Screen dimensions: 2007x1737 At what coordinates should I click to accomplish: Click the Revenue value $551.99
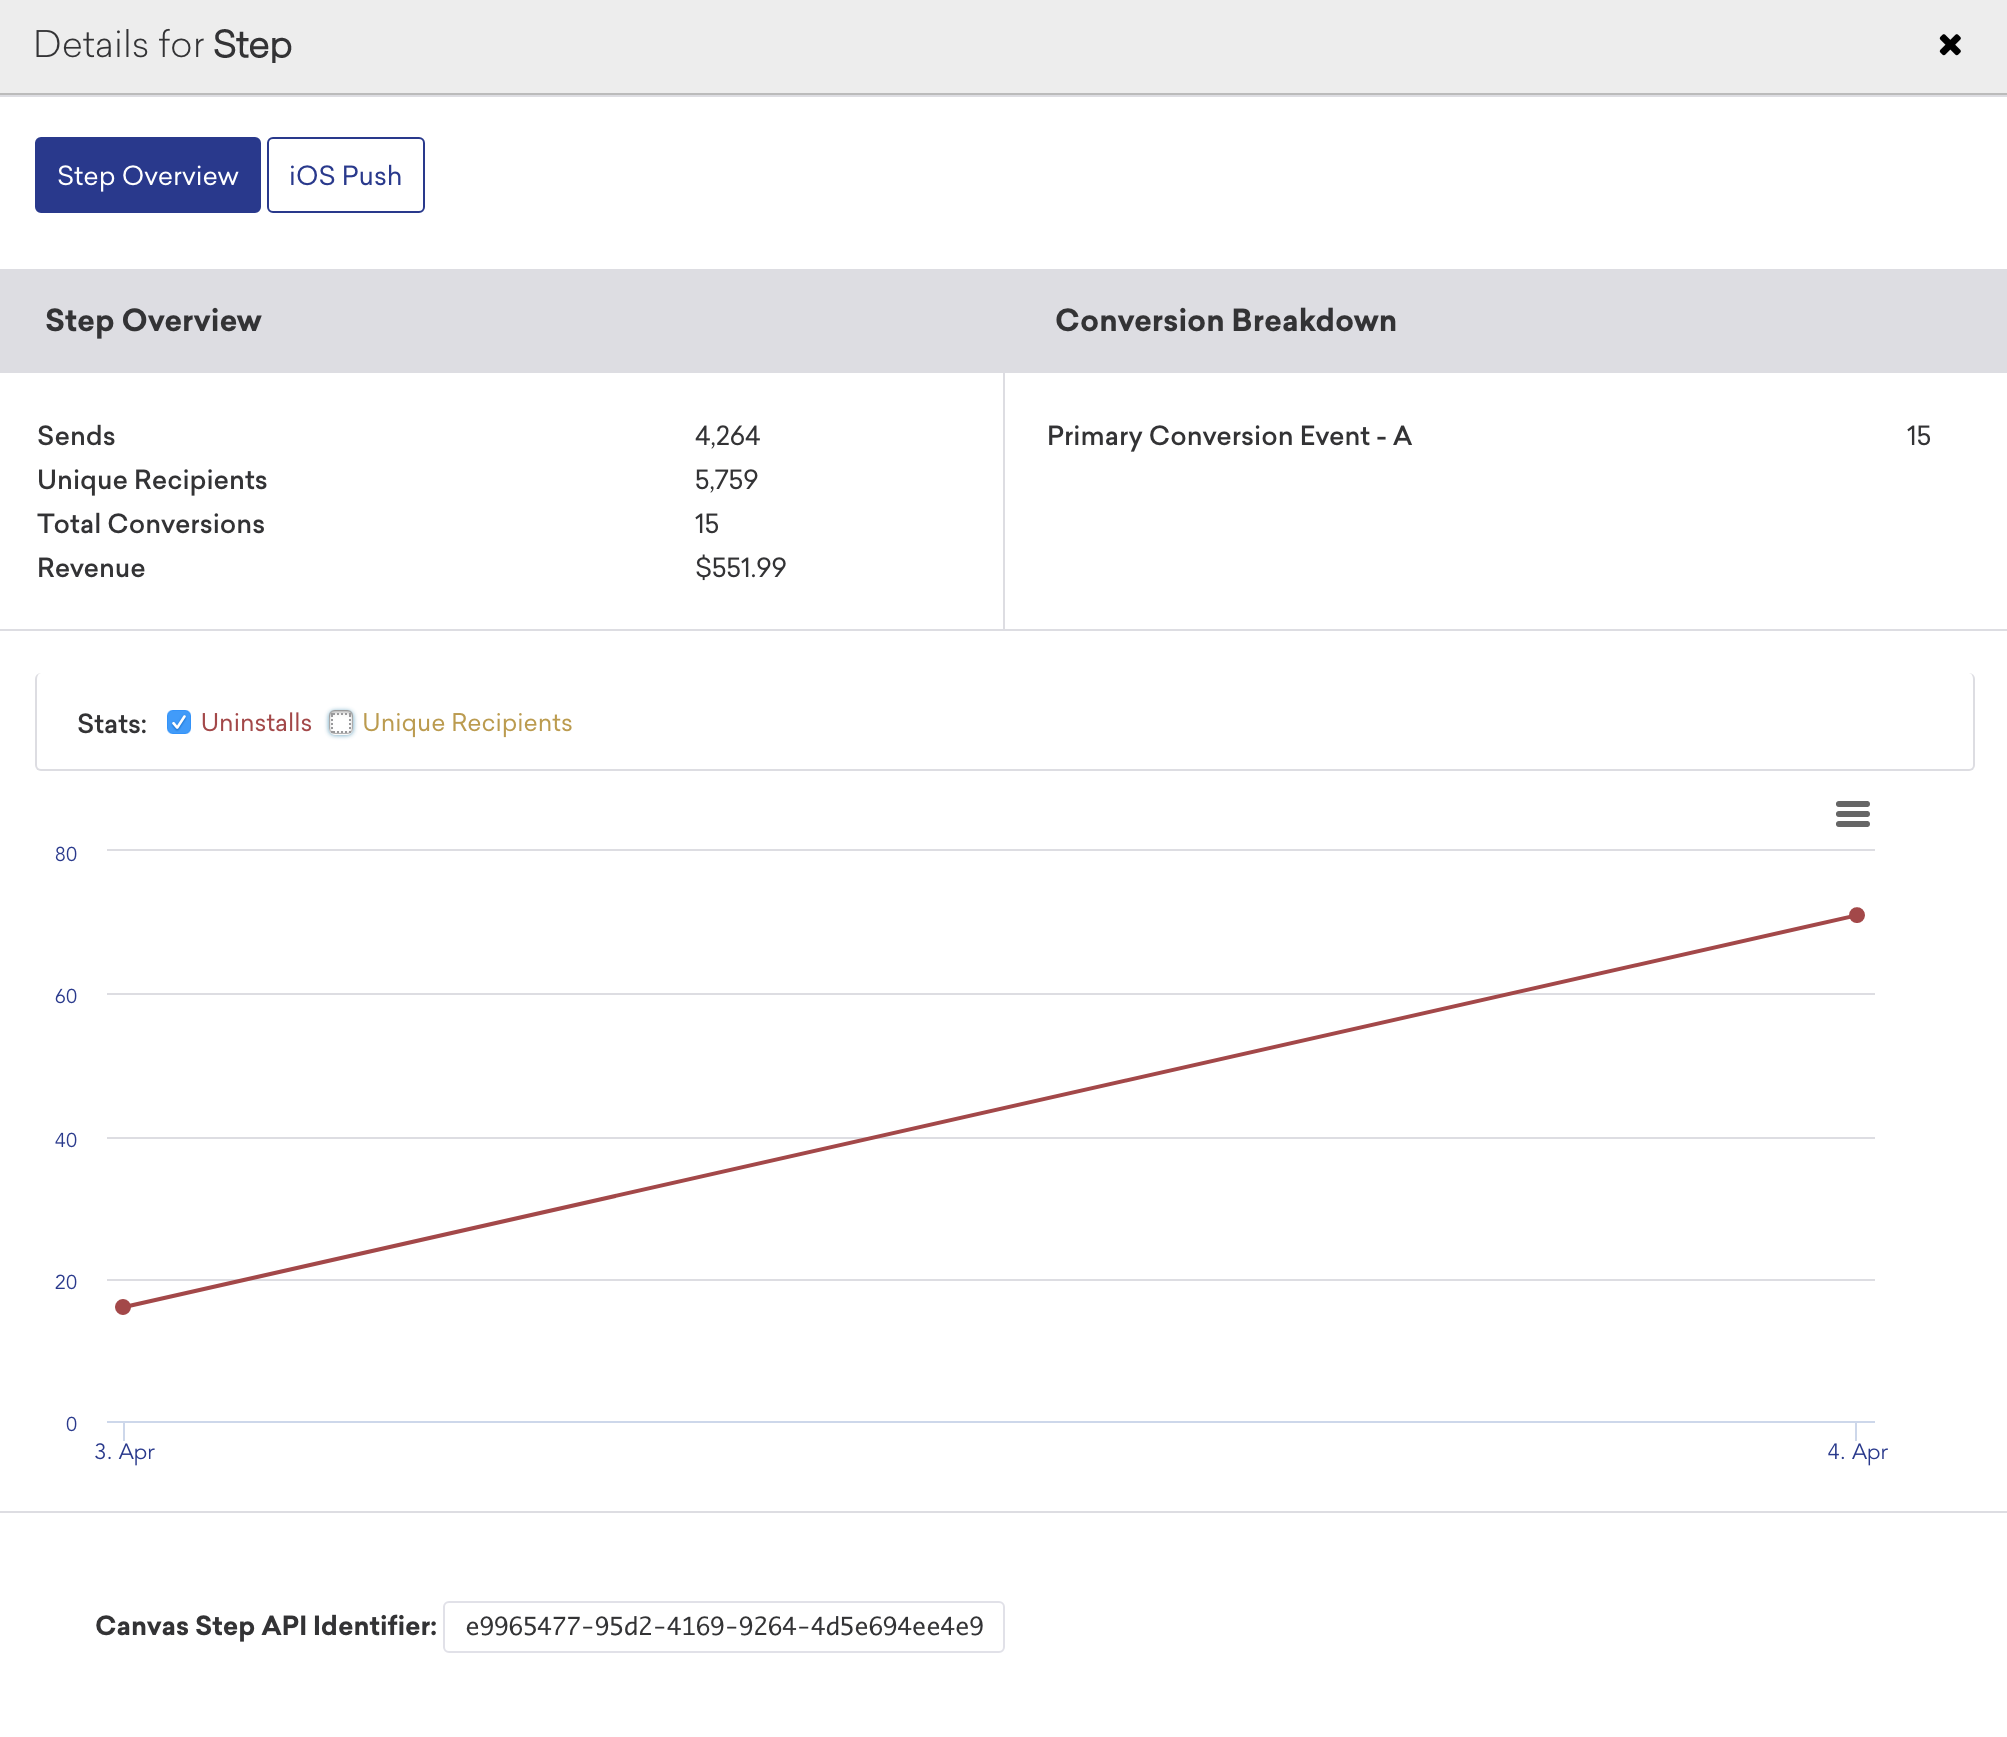[x=741, y=568]
